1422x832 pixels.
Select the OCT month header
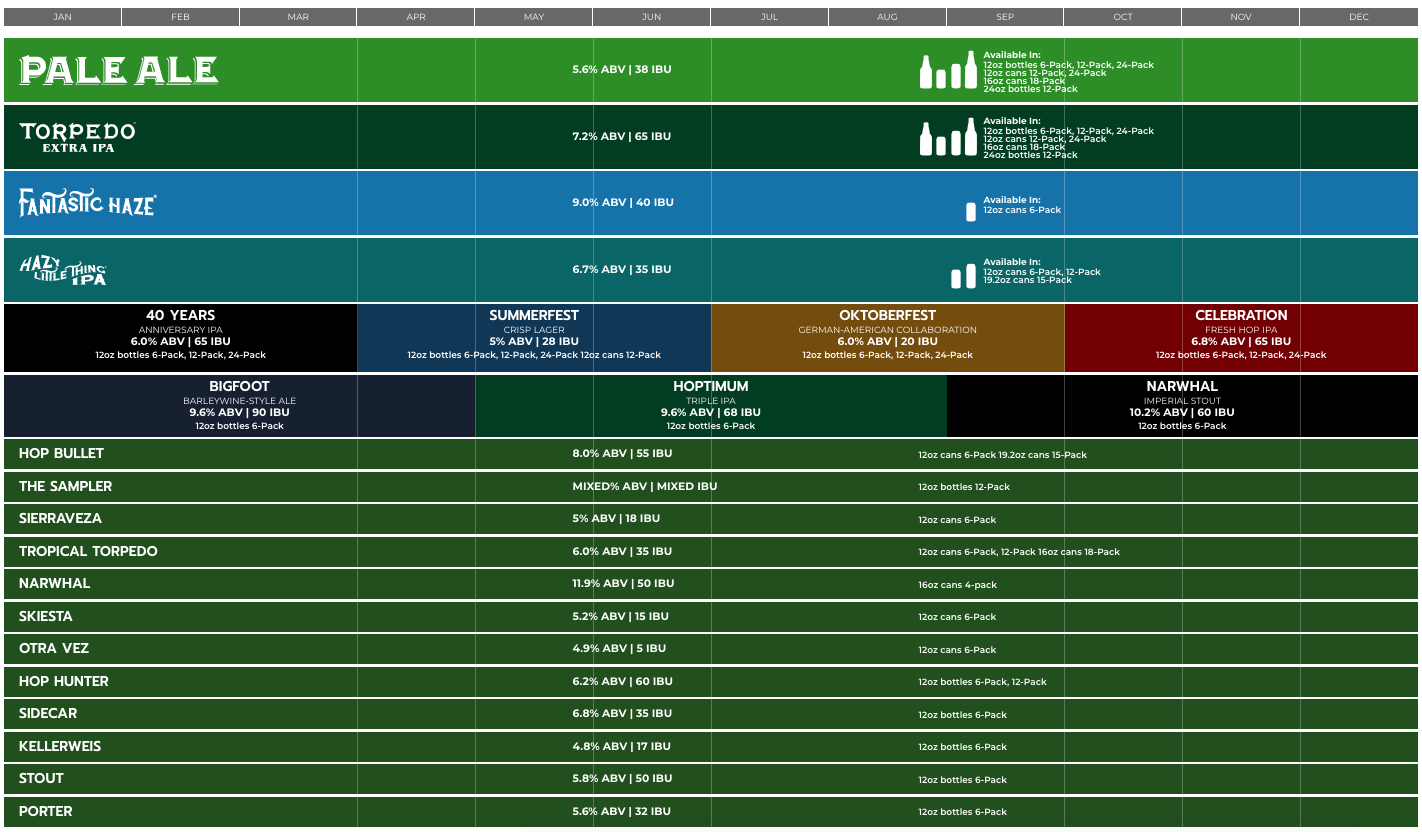[x=1123, y=17]
